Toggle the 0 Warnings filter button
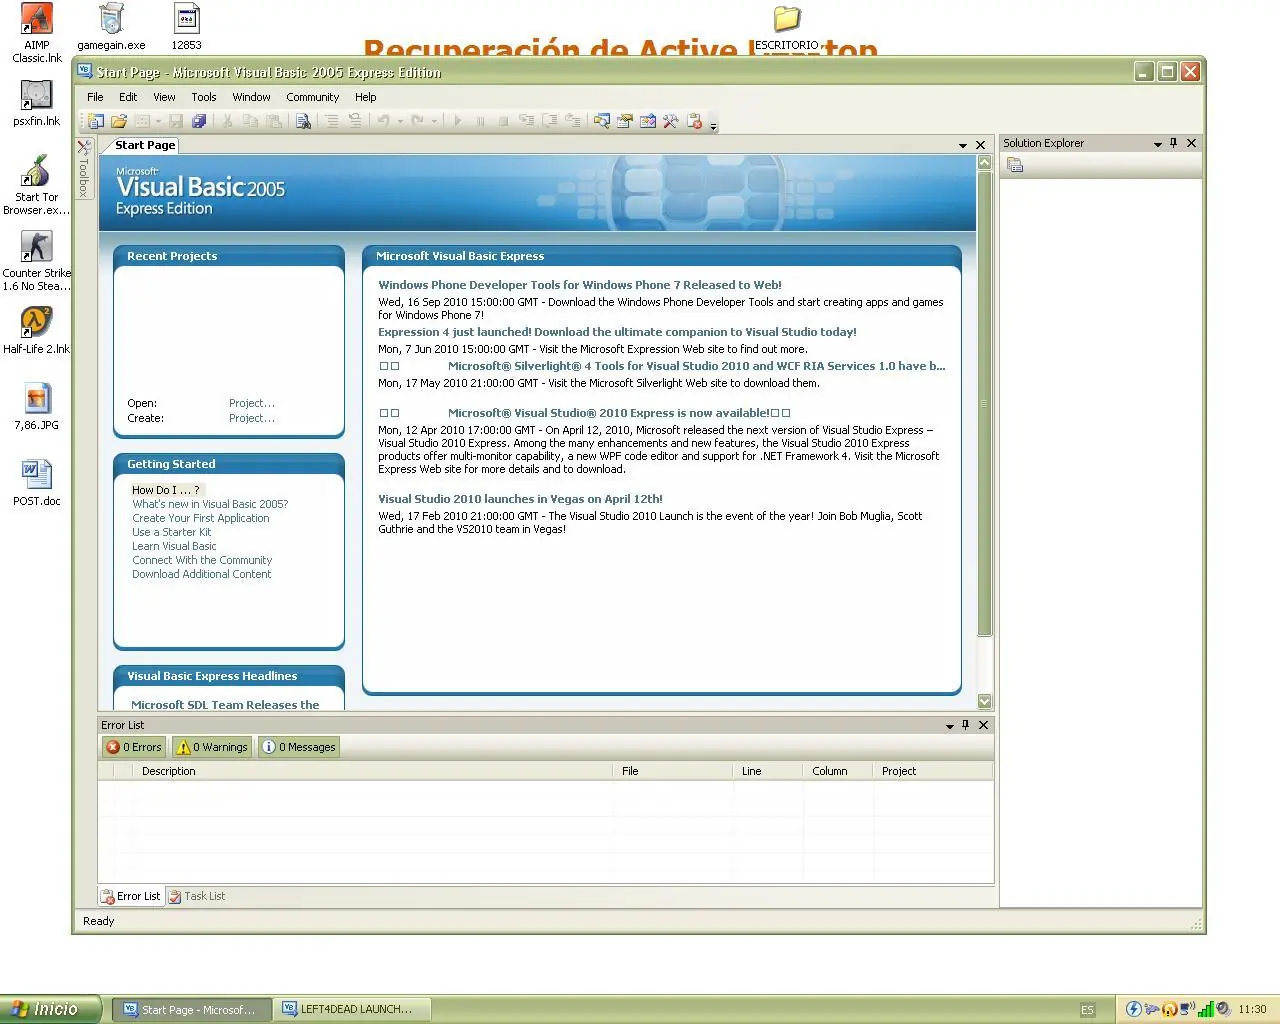1280x1024 pixels. (x=211, y=747)
